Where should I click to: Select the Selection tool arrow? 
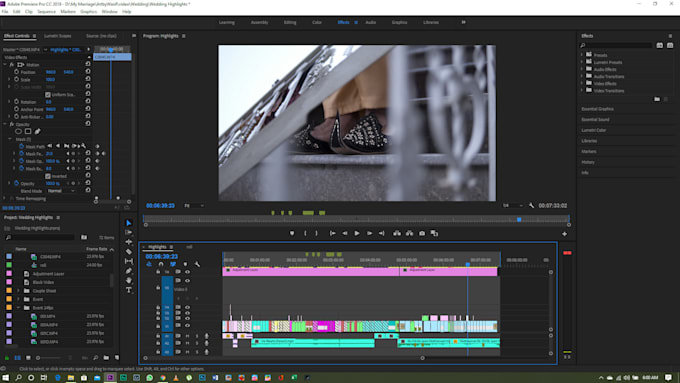pos(129,223)
